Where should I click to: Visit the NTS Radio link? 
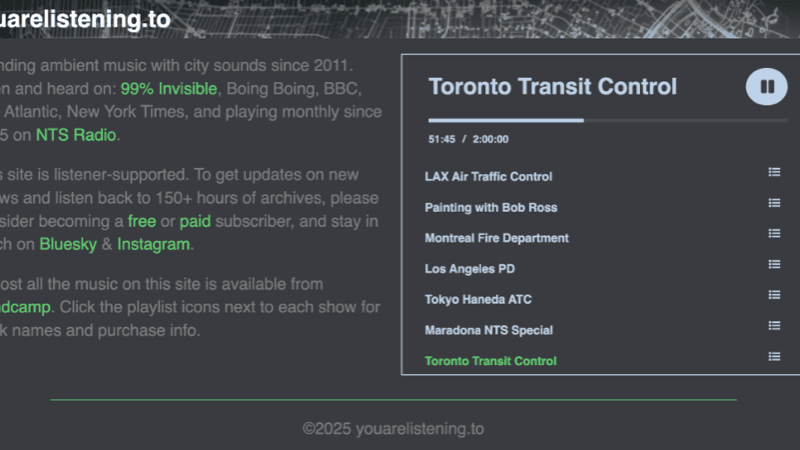pyautogui.click(x=76, y=134)
